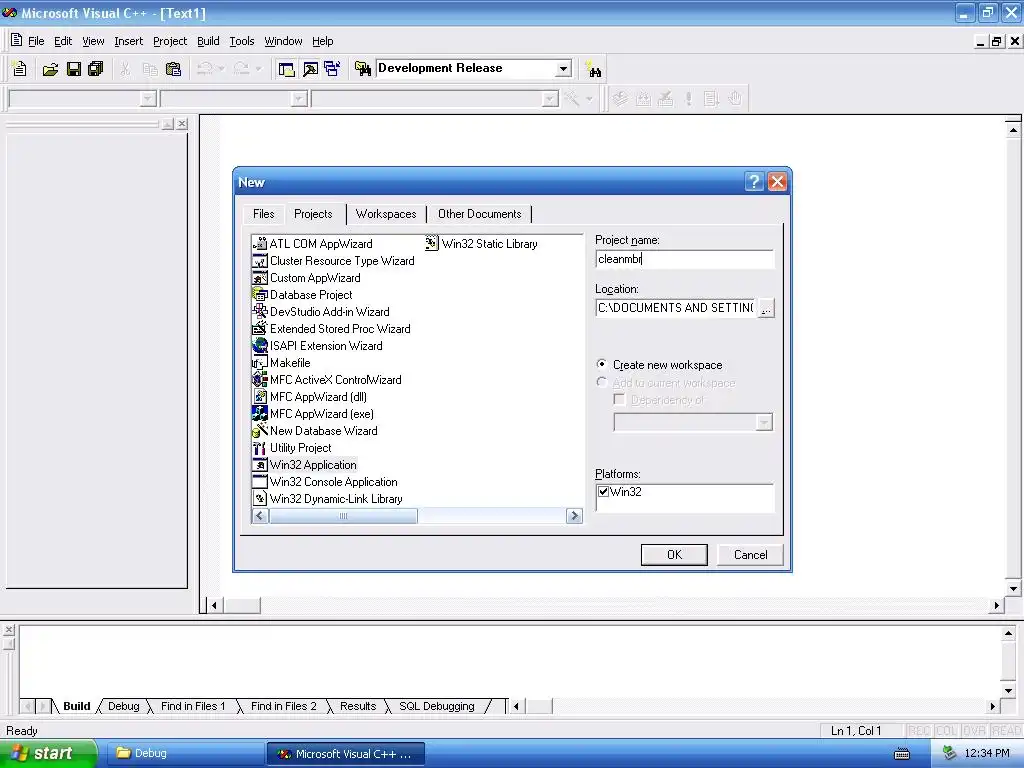Viewport: 1024px width, 768px height.
Task: Switch to SQL Debugging output tab
Action: pos(436,706)
